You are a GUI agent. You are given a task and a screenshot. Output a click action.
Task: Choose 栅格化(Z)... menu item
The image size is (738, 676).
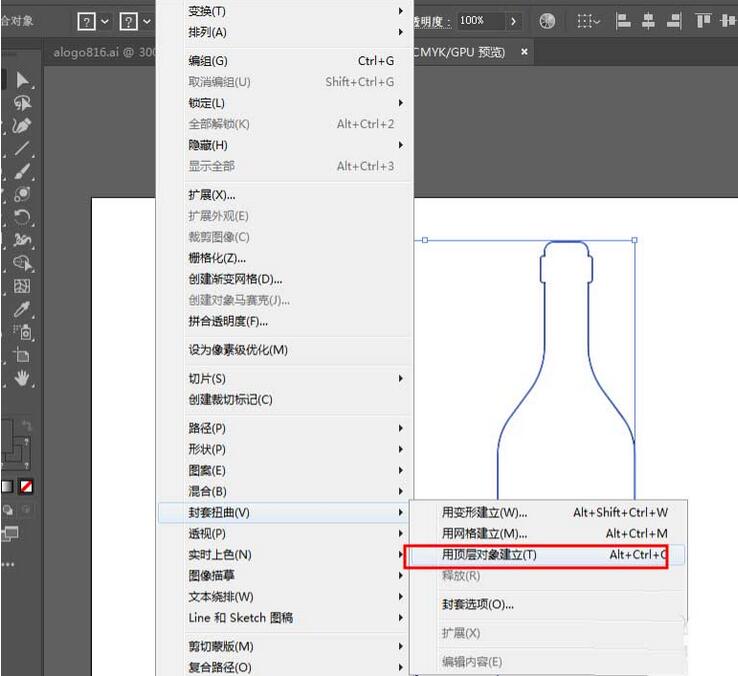285,258
